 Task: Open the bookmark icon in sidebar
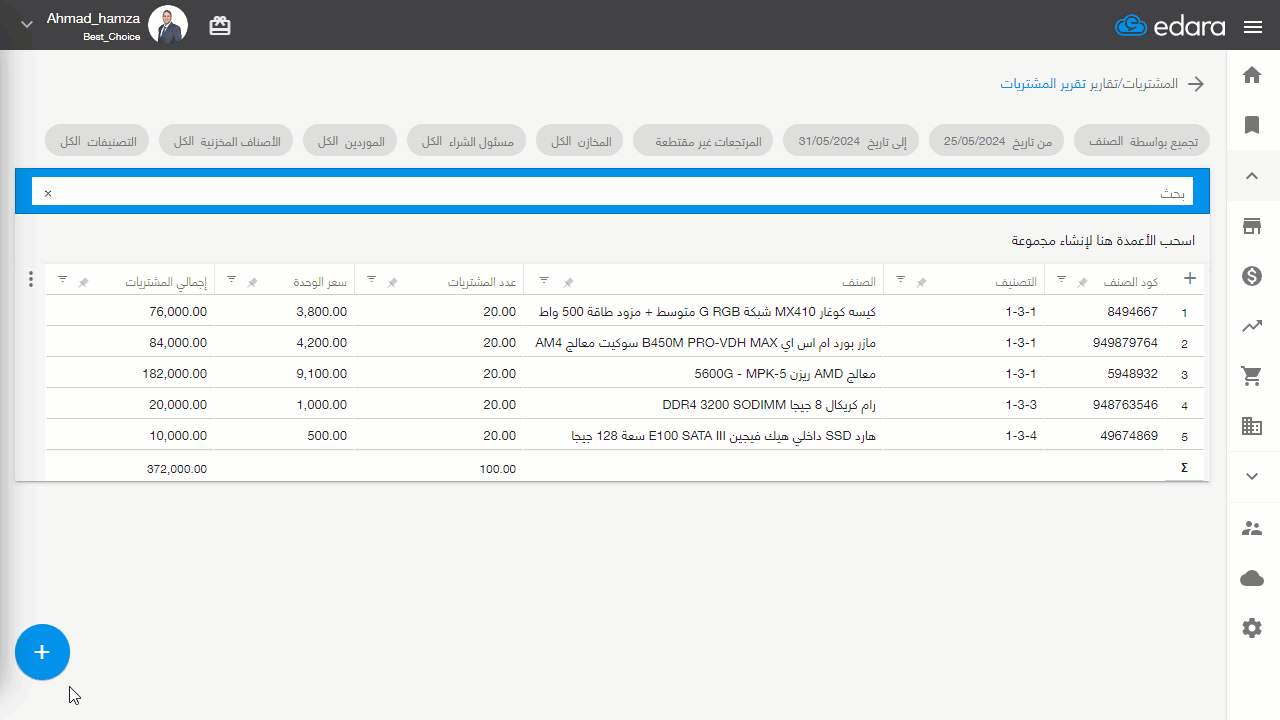click(1252, 125)
